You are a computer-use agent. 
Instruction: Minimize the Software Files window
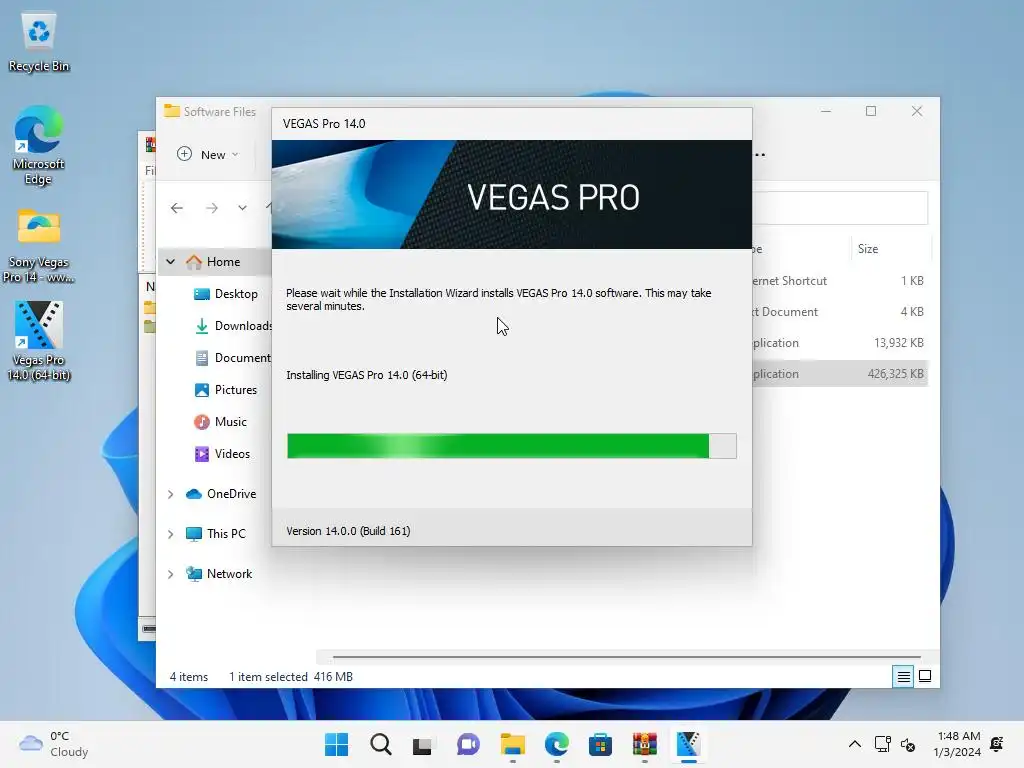pyautogui.click(x=825, y=111)
